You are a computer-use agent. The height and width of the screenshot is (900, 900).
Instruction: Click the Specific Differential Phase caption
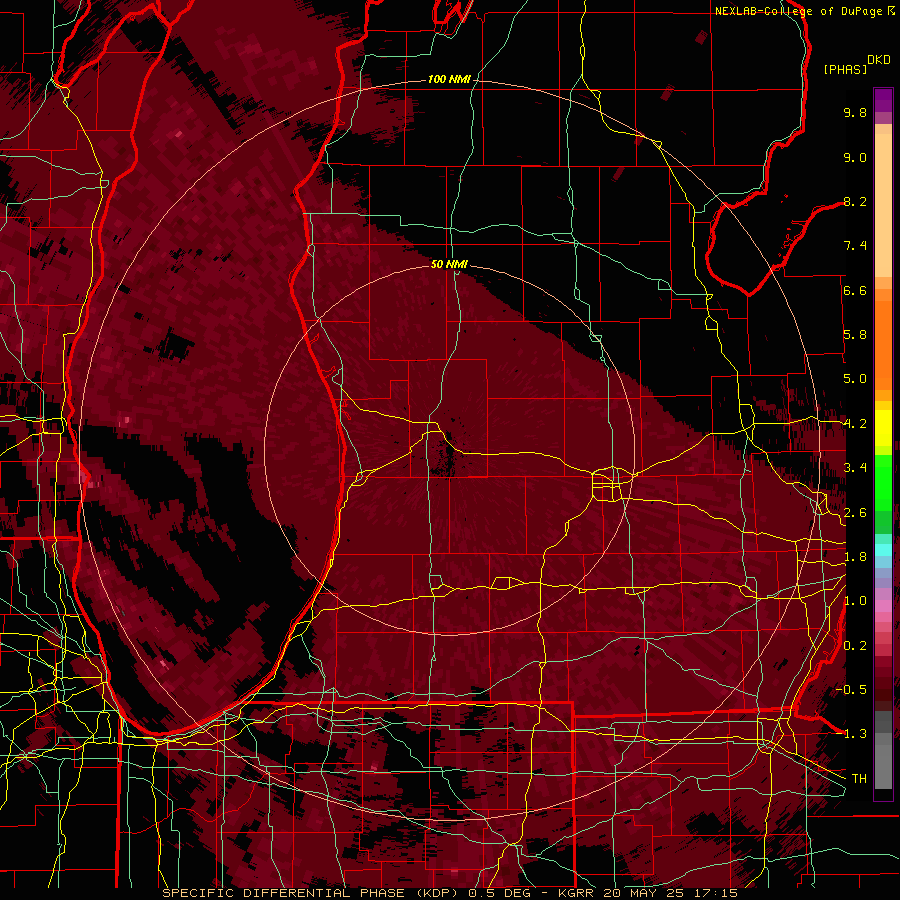pos(450,893)
